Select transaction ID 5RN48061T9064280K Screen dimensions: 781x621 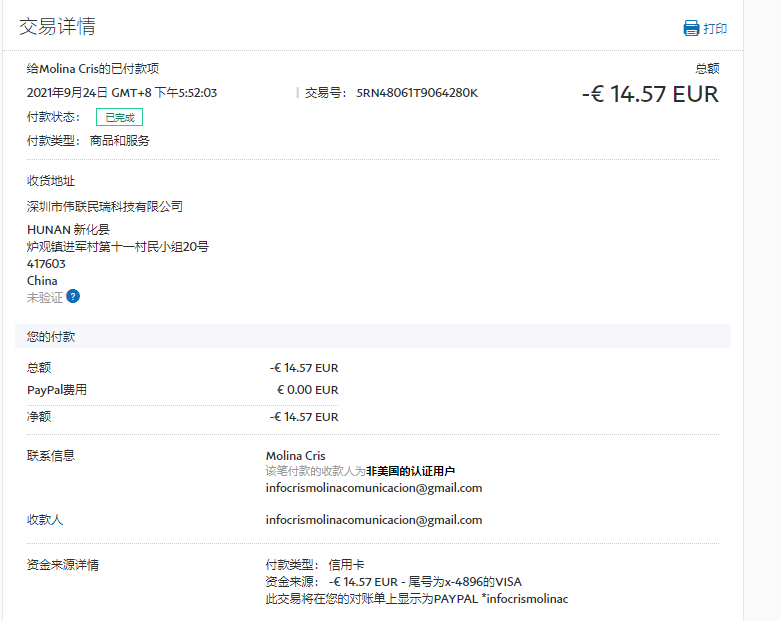pyautogui.click(x=417, y=93)
